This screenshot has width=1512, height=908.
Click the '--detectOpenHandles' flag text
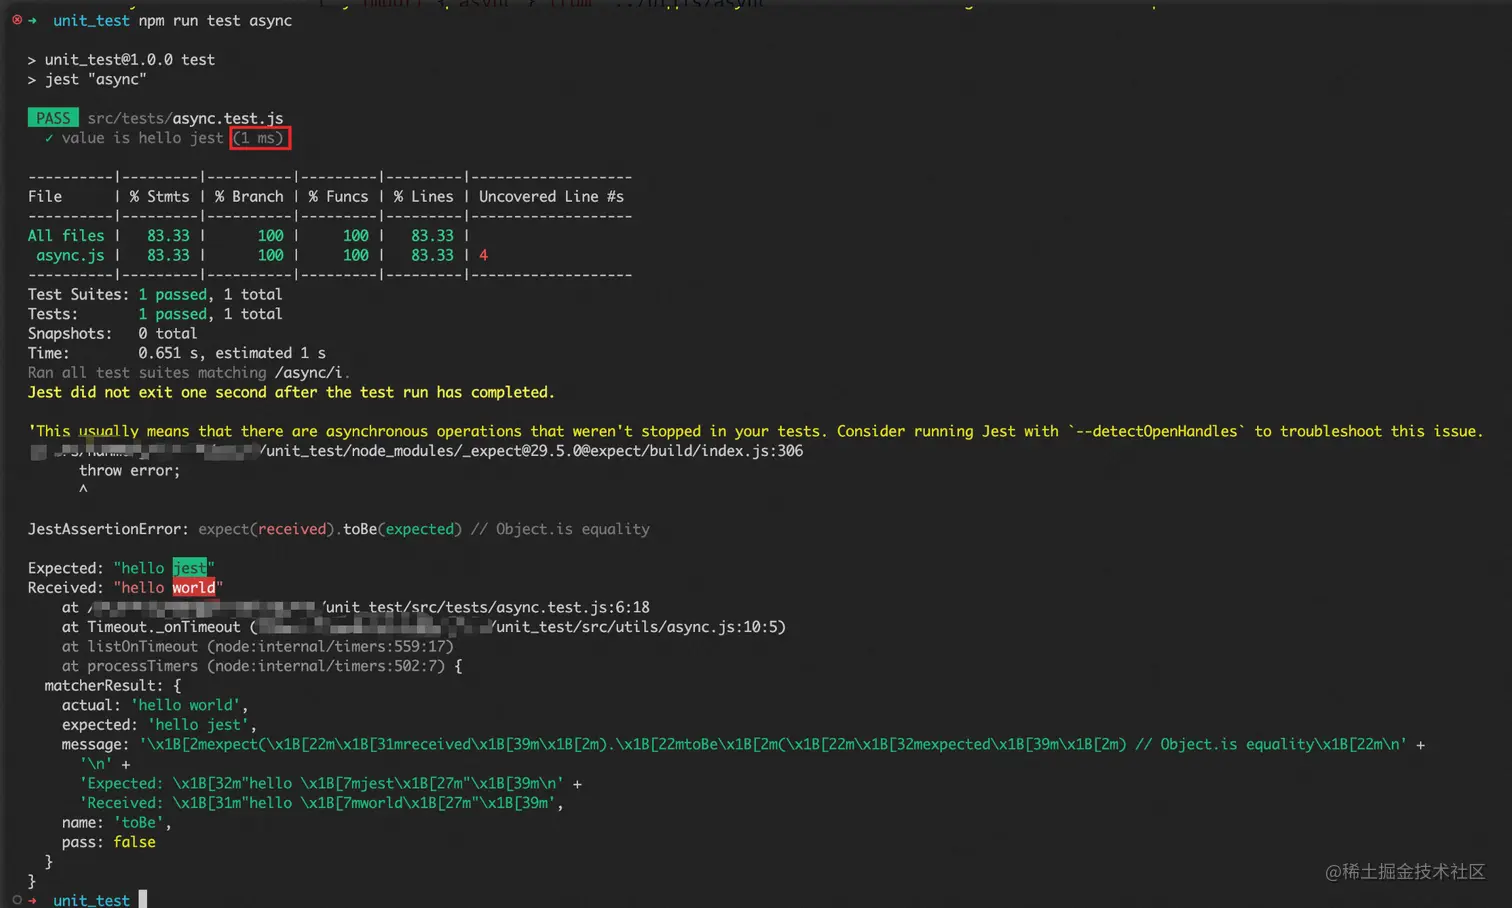click(1157, 431)
